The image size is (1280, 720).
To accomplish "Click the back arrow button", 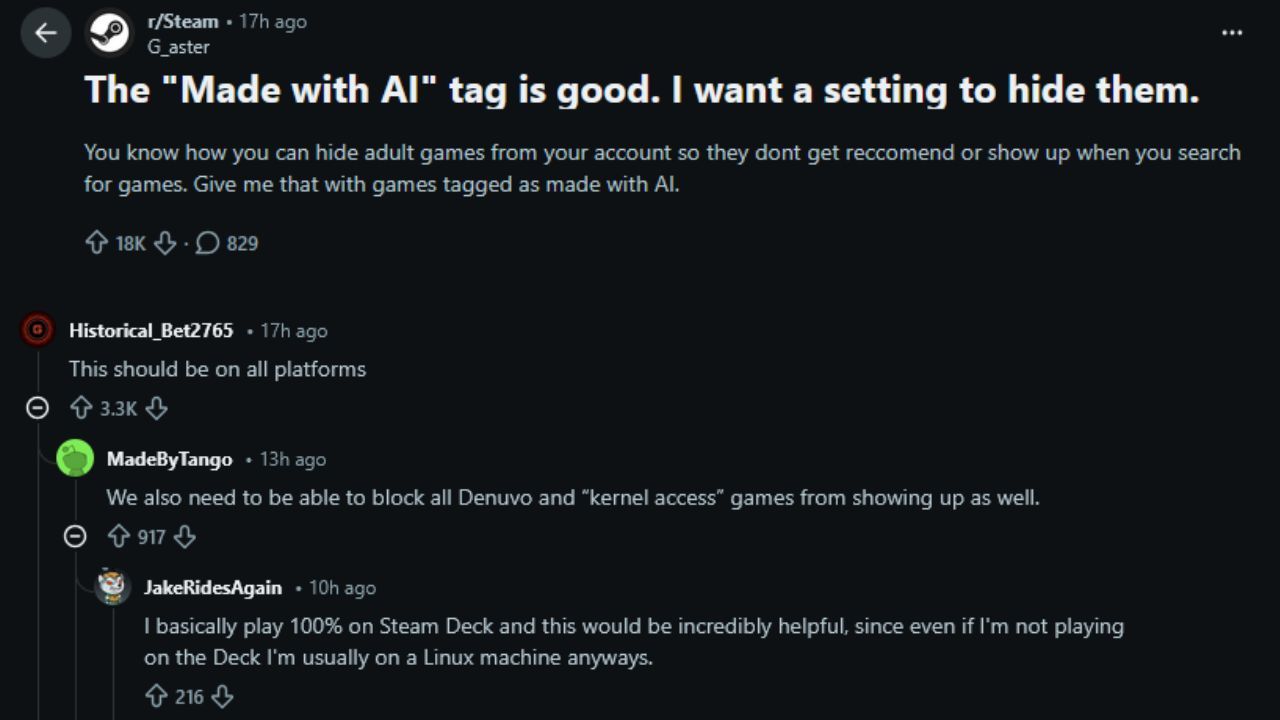I will [x=45, y=33].
